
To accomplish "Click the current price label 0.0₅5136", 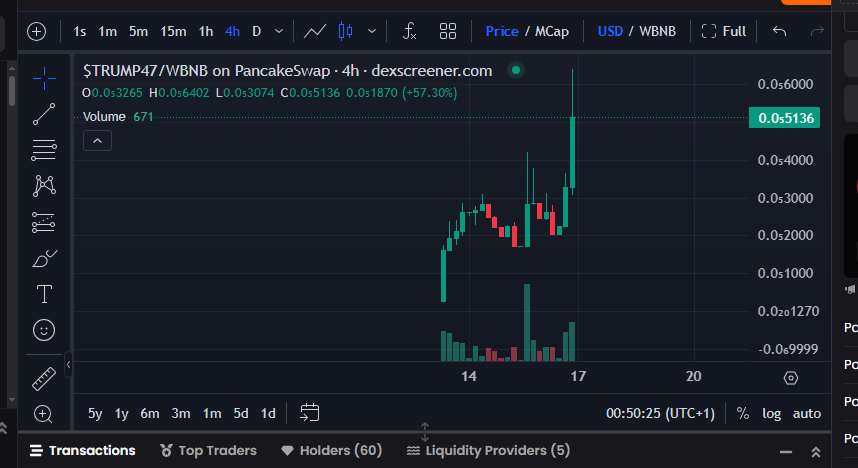I will point(784,118).
